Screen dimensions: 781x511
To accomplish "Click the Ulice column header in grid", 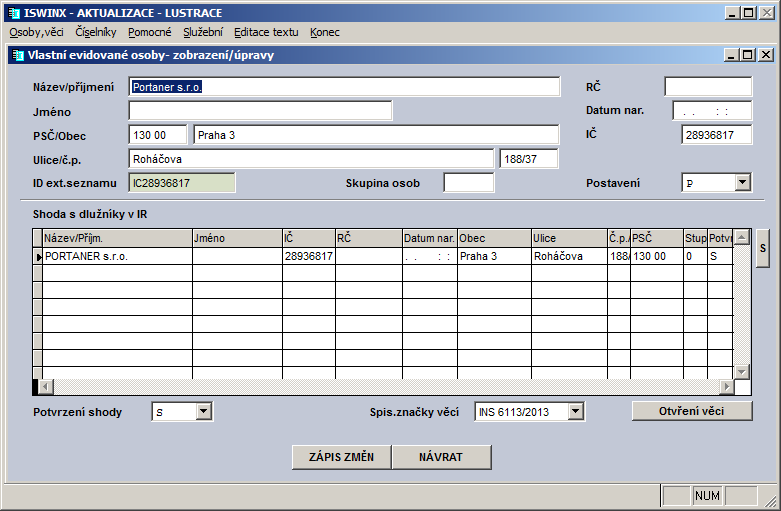I will (570, 238).
